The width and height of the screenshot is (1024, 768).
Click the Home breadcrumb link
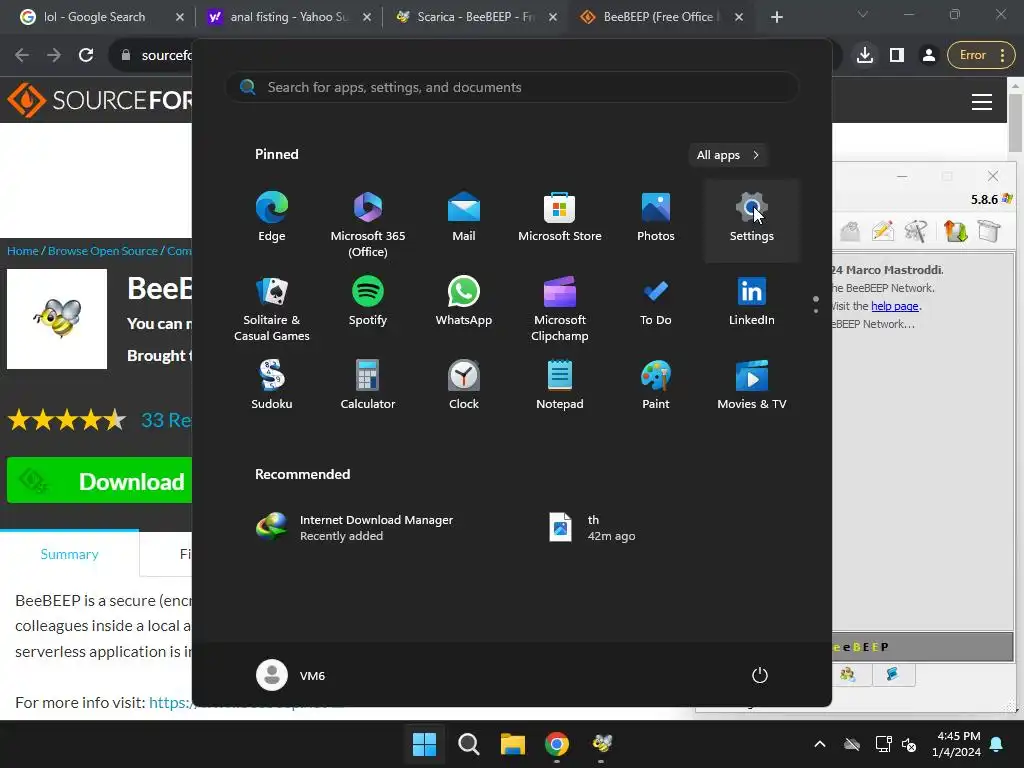click(x=22, y=251)
